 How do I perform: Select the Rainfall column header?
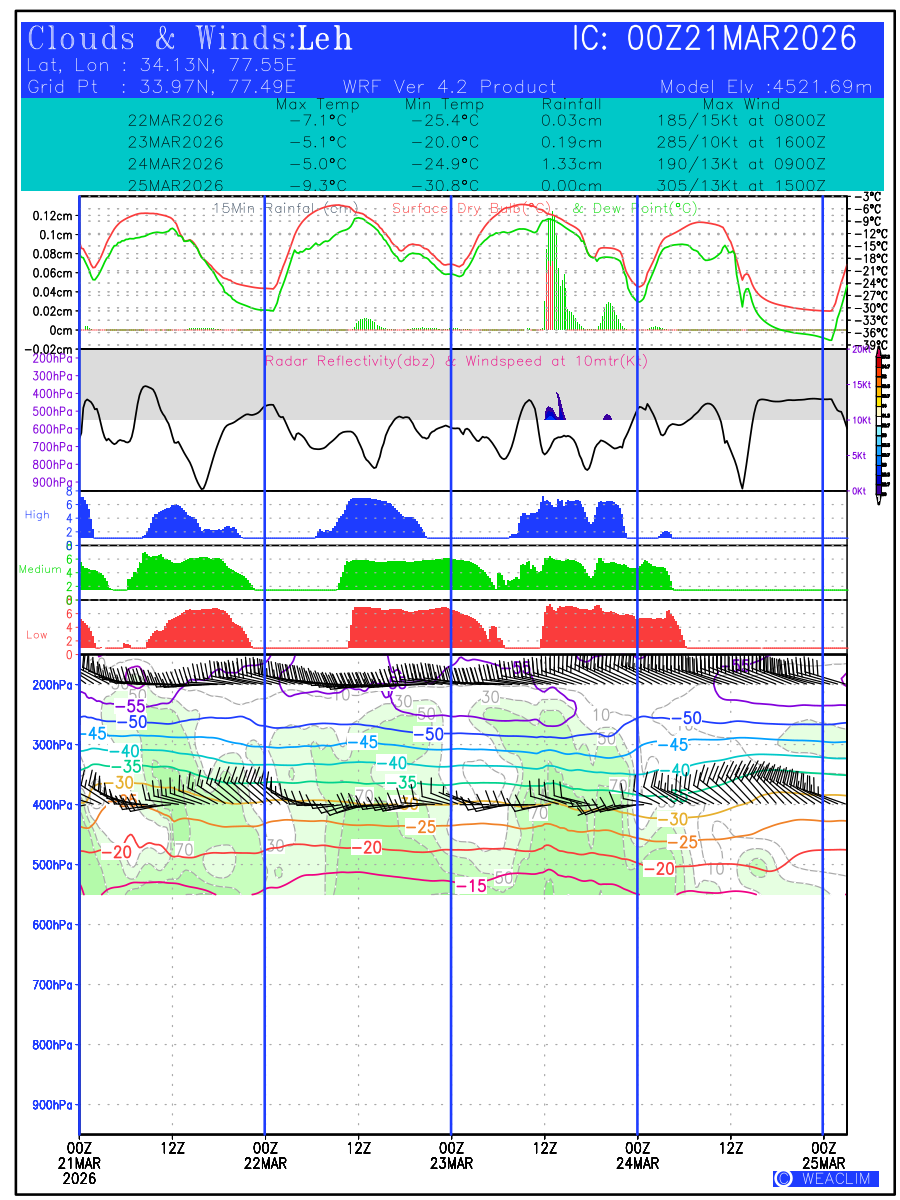(x=571, y=105)
